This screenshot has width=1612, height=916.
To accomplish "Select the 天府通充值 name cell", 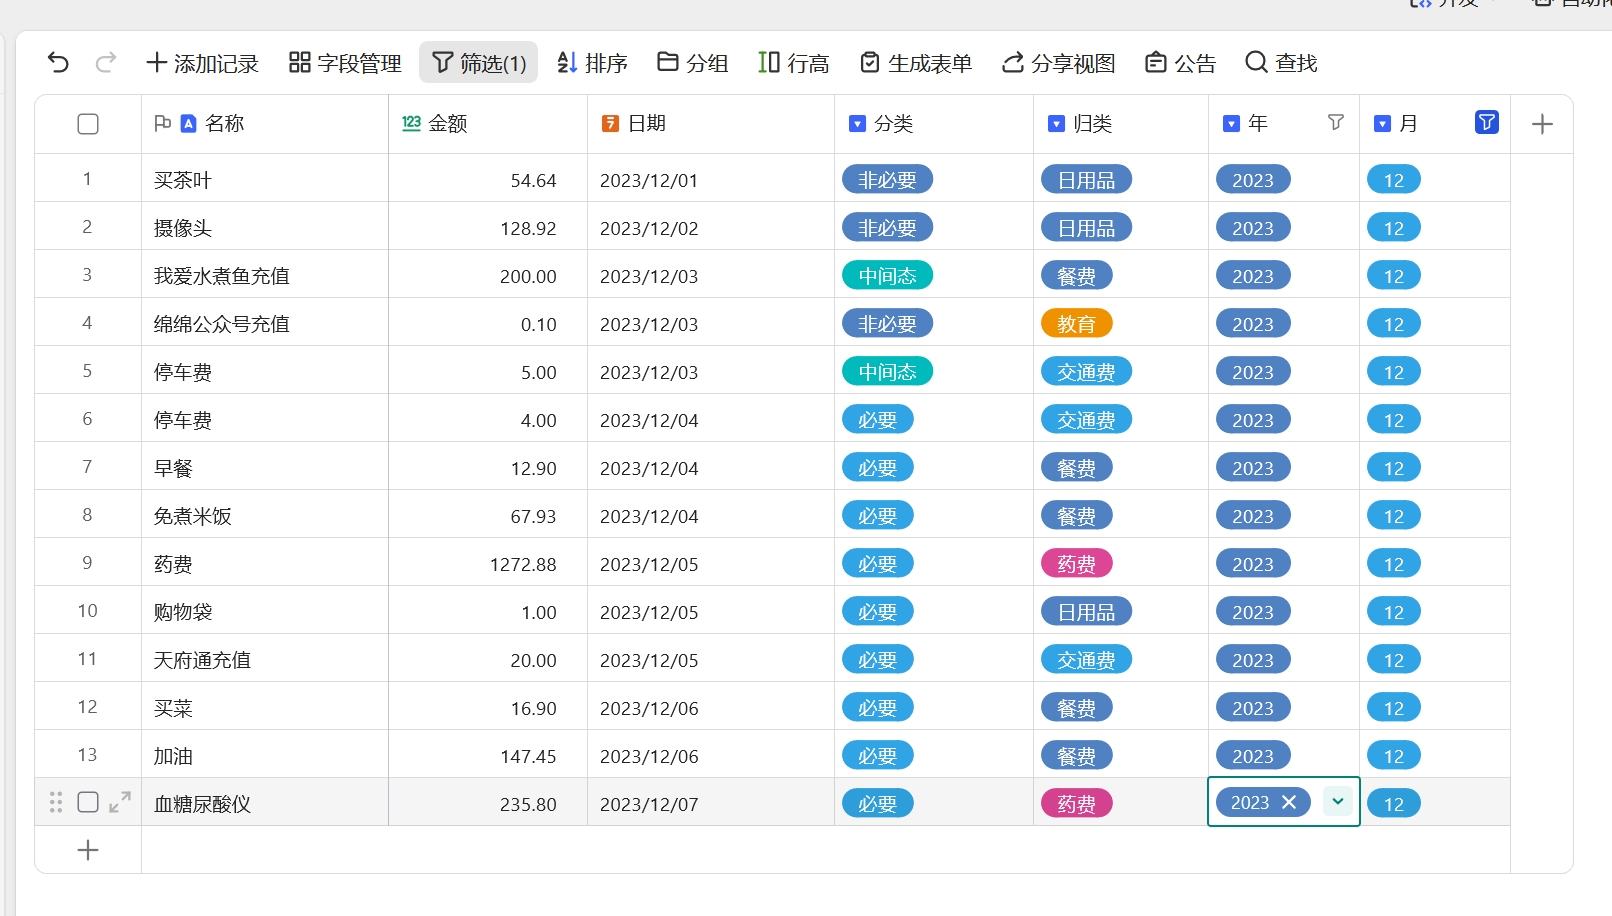I will point(265,660).
